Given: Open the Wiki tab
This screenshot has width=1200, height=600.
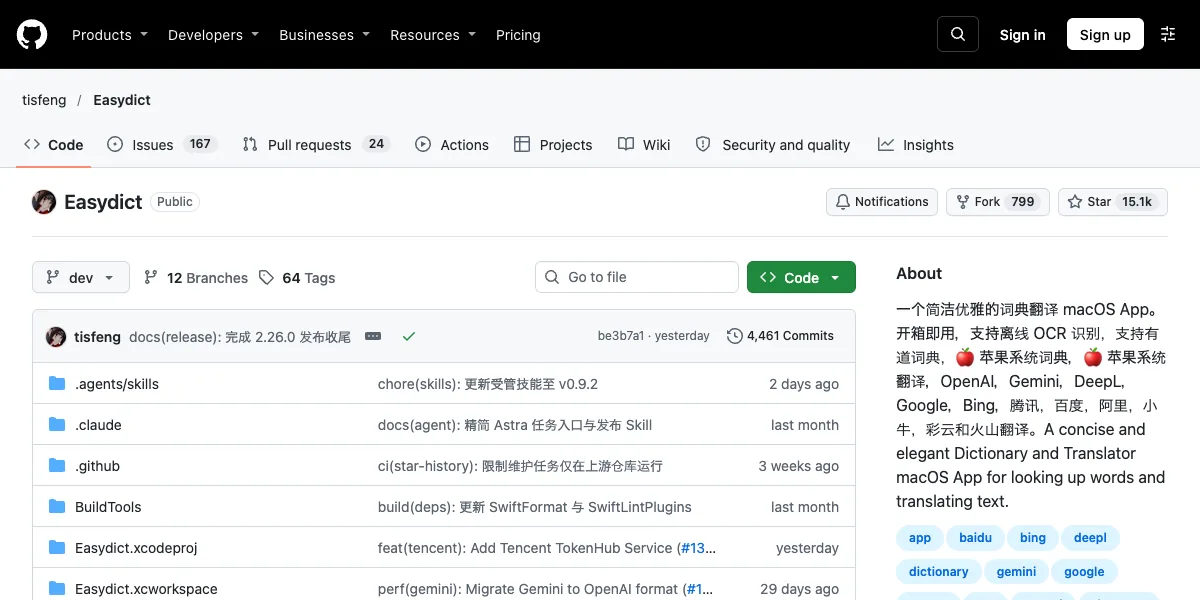Looking at the screenshot, I should tap(644, 145).
